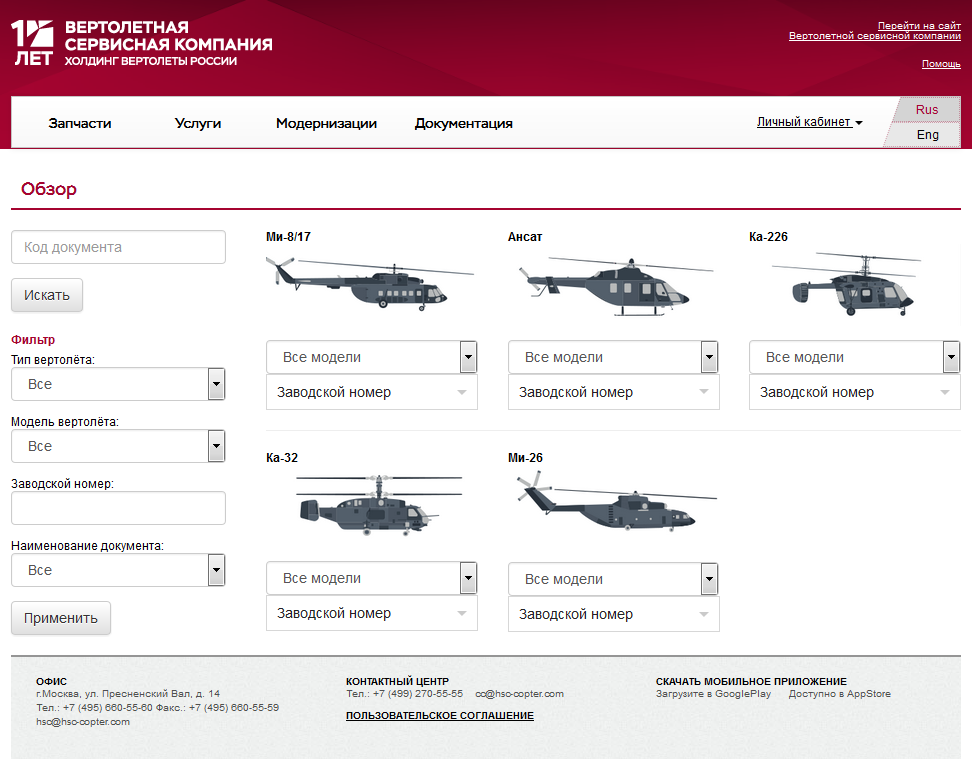
Task: Open the Помощь help link
Action: tap(941, 64)
